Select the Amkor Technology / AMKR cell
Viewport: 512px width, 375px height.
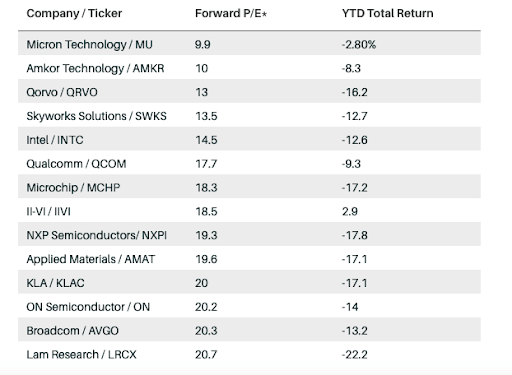click(95, 68)
